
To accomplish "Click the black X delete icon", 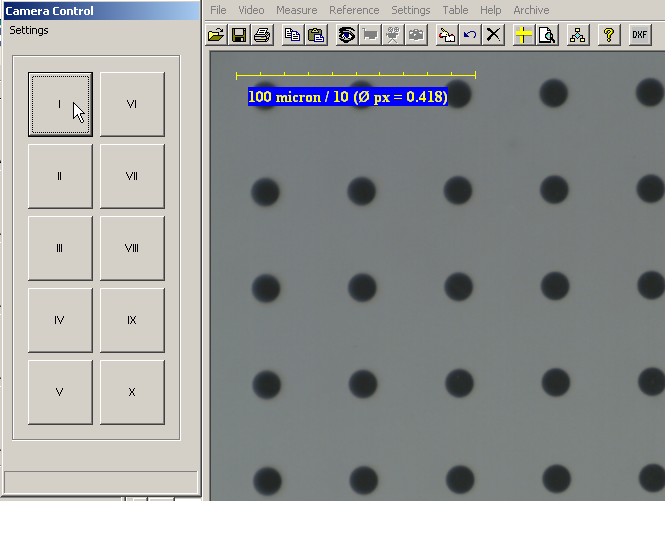I will 493,35.
